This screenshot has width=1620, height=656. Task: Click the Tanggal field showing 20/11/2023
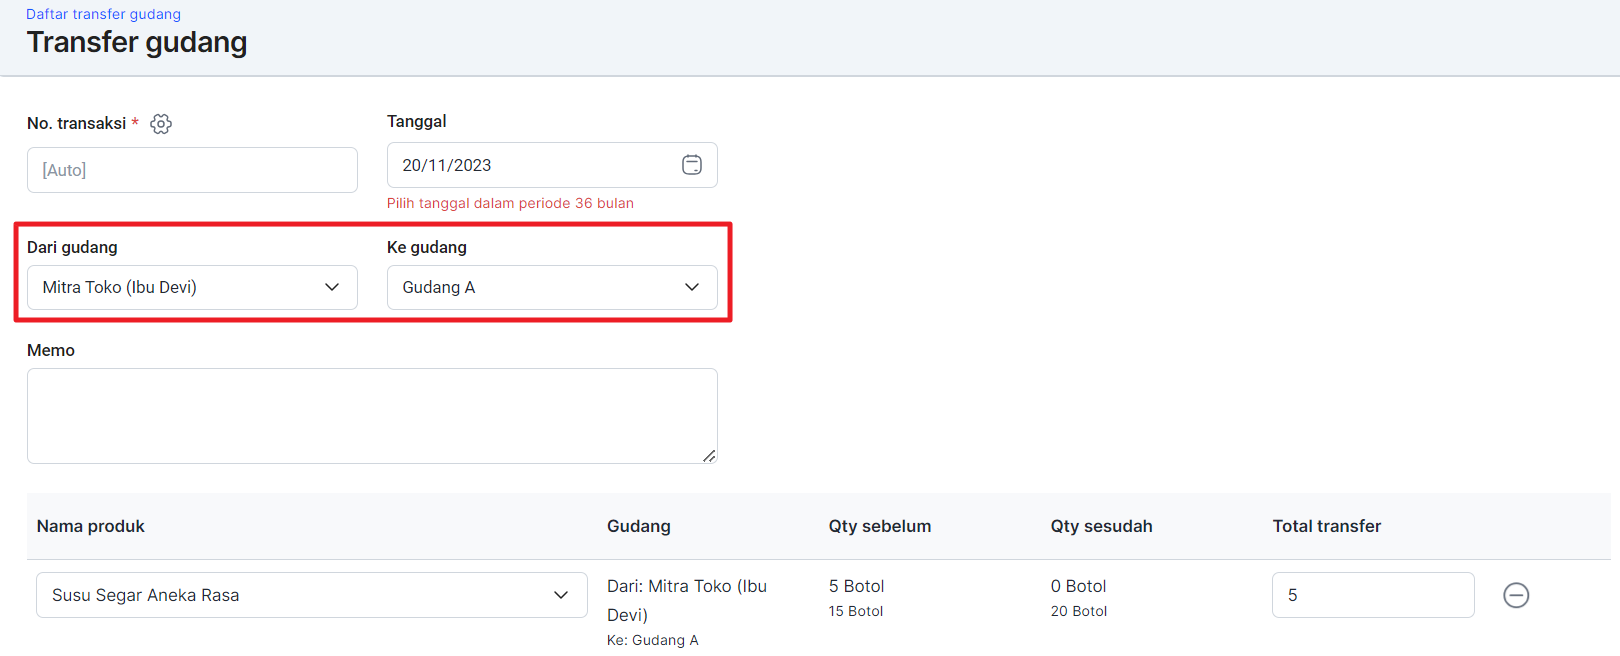[x=552, y=165]
